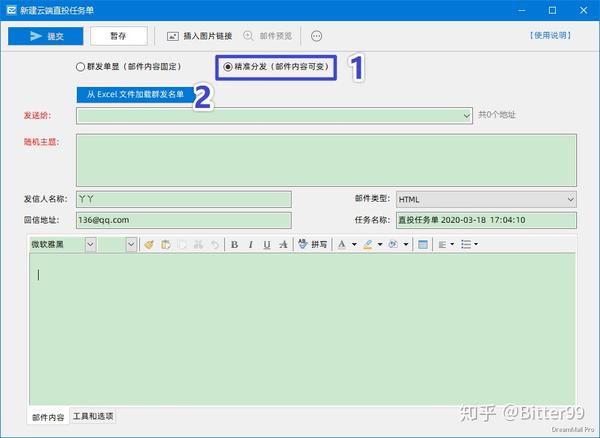Viewport: 600px width, 438px height.
Task: Switch to the 邮件内容 tab
Action: [x=48, y=417]
